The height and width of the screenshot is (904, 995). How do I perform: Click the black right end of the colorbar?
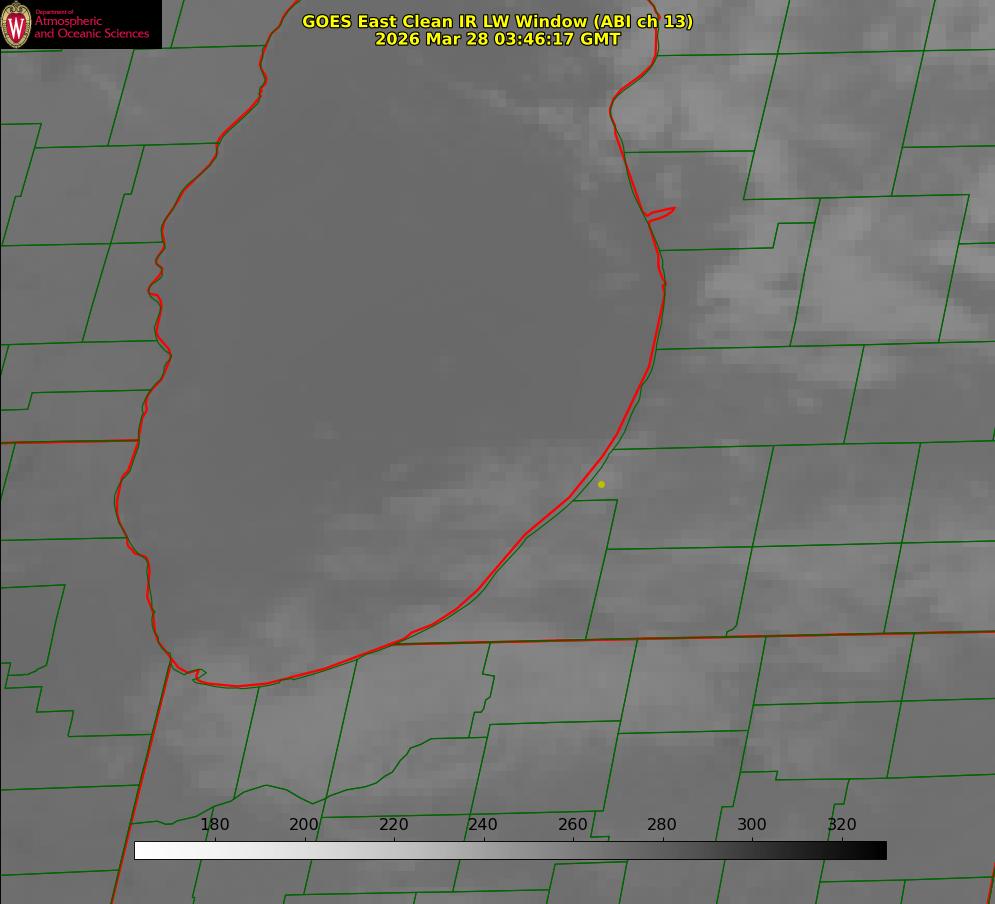(x=880, y=850)
